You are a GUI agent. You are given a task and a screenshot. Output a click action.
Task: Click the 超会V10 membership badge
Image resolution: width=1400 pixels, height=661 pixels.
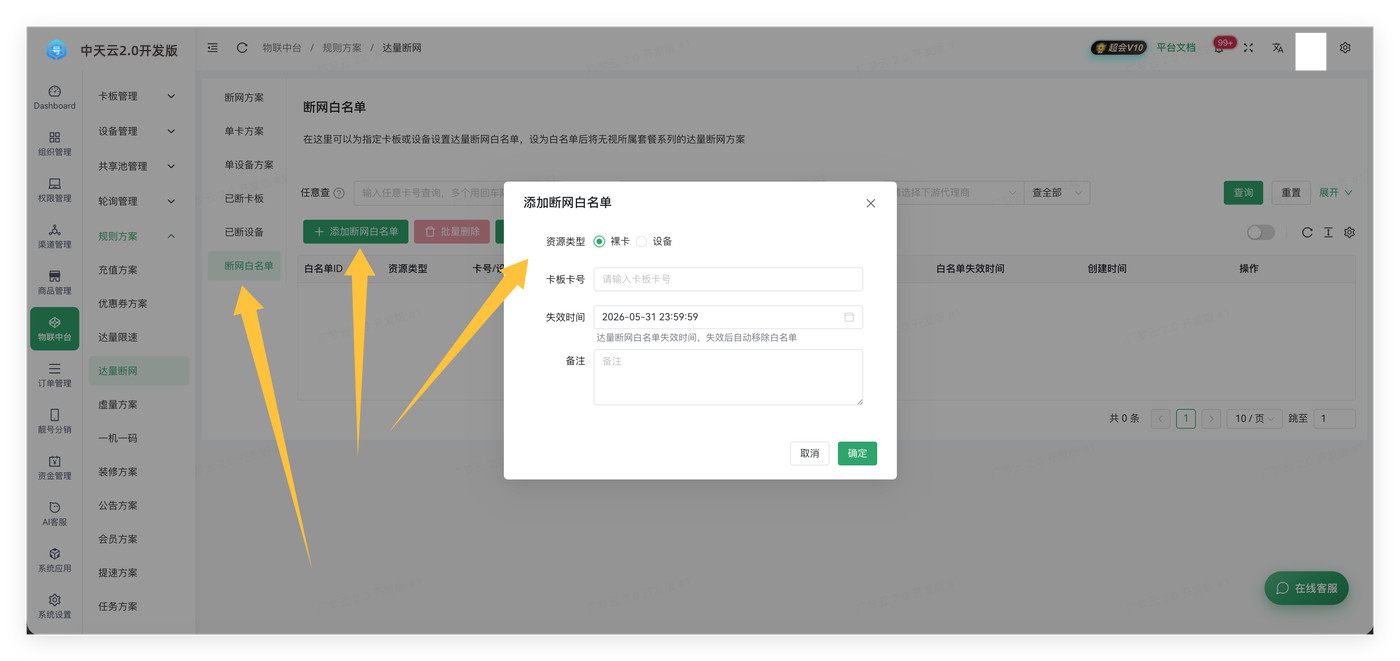[1118, 47]
